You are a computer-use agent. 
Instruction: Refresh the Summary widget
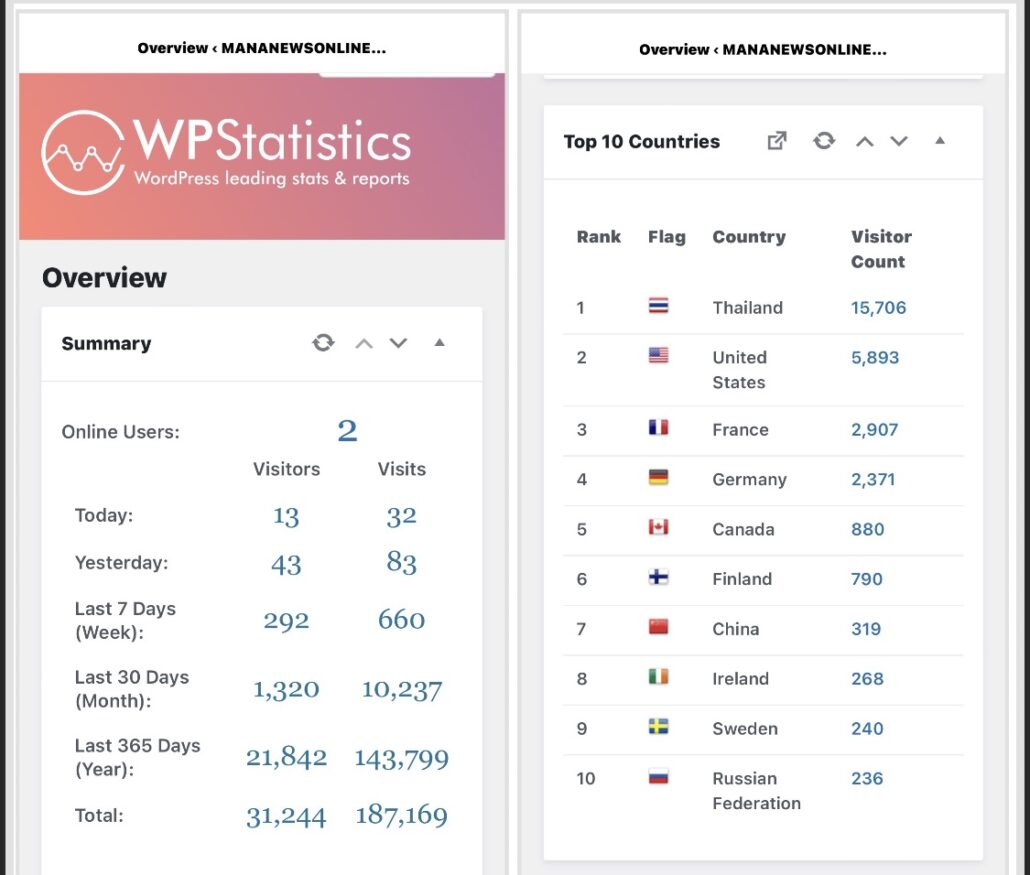323,343
